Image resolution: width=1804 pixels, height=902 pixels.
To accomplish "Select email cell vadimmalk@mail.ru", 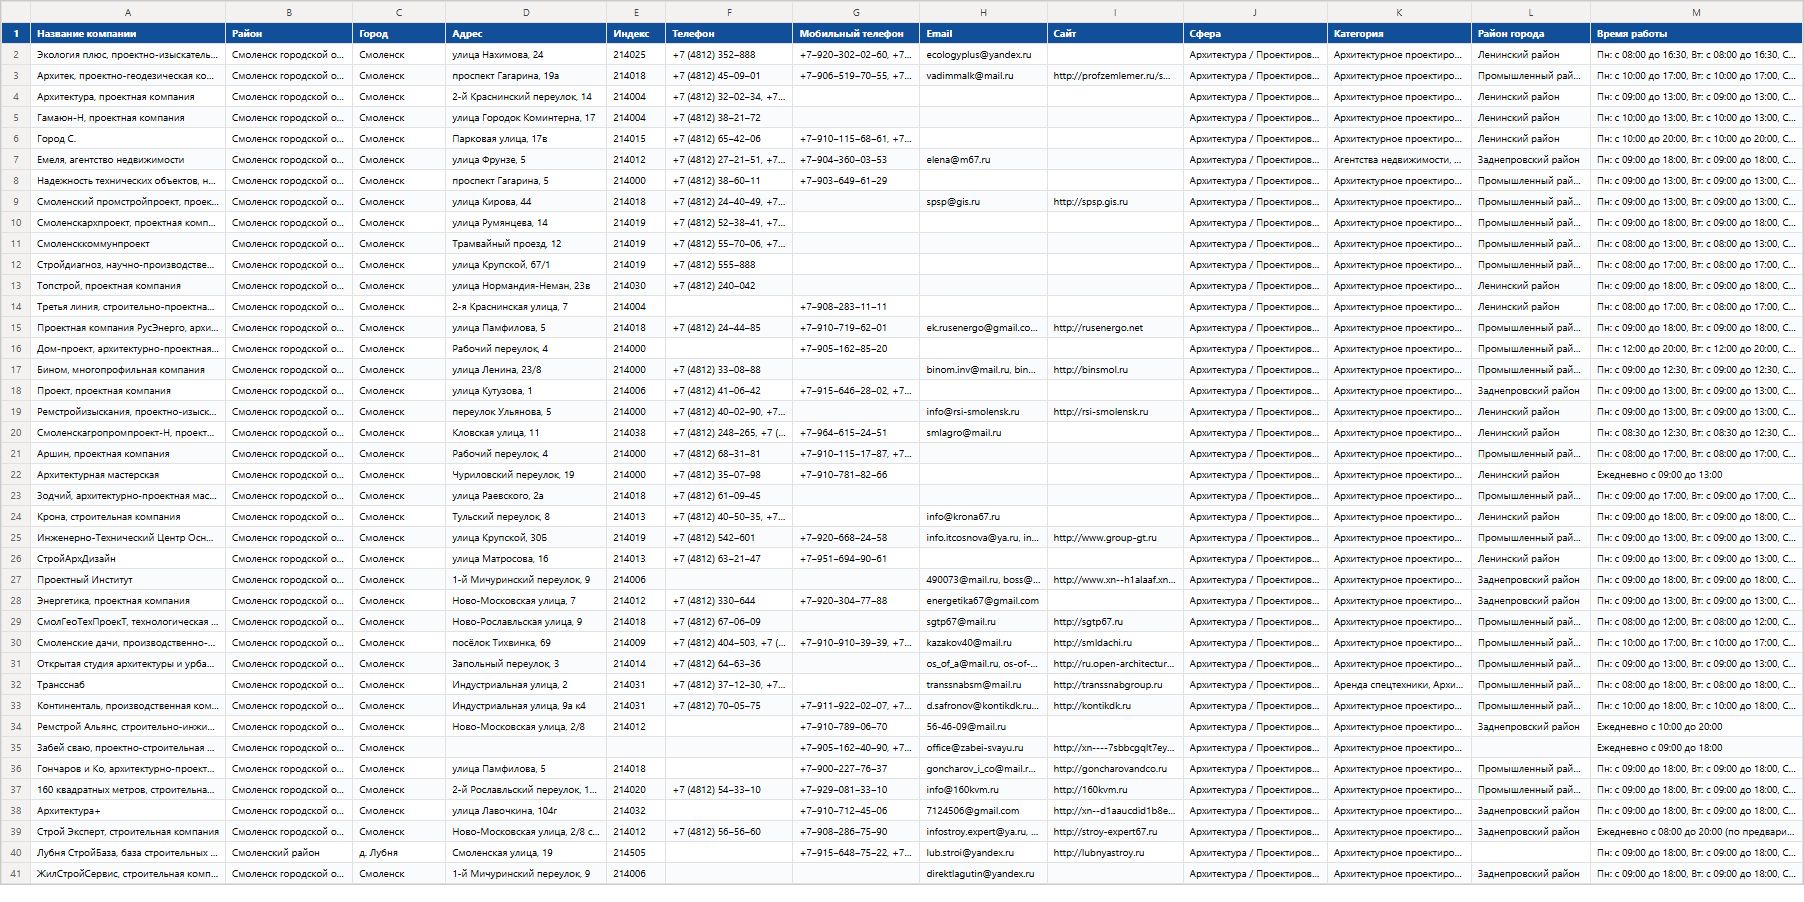I will pos(983,75).
